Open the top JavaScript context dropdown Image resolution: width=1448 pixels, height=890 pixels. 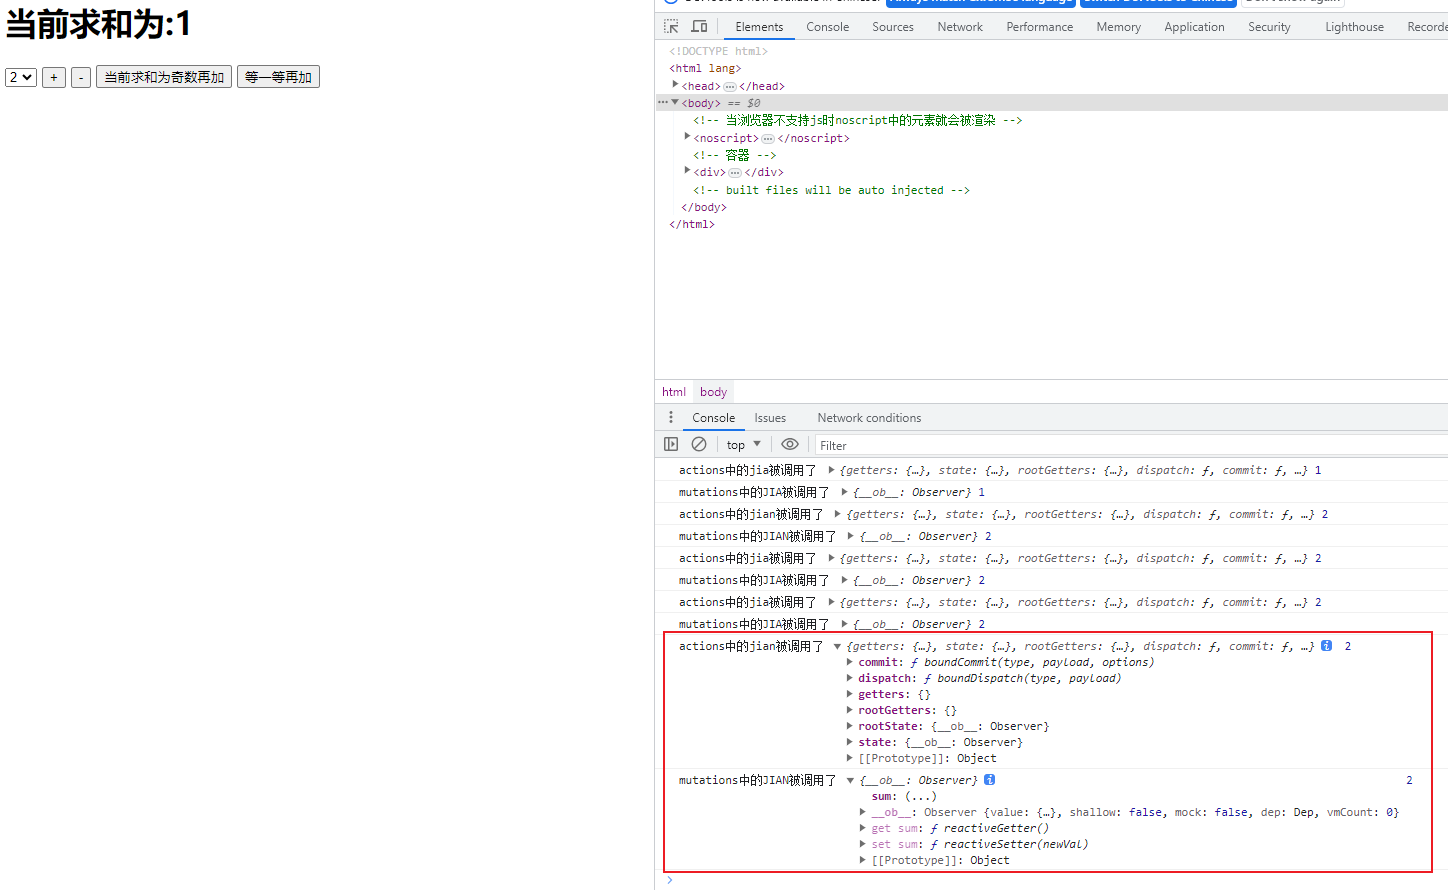pos(743,445)
